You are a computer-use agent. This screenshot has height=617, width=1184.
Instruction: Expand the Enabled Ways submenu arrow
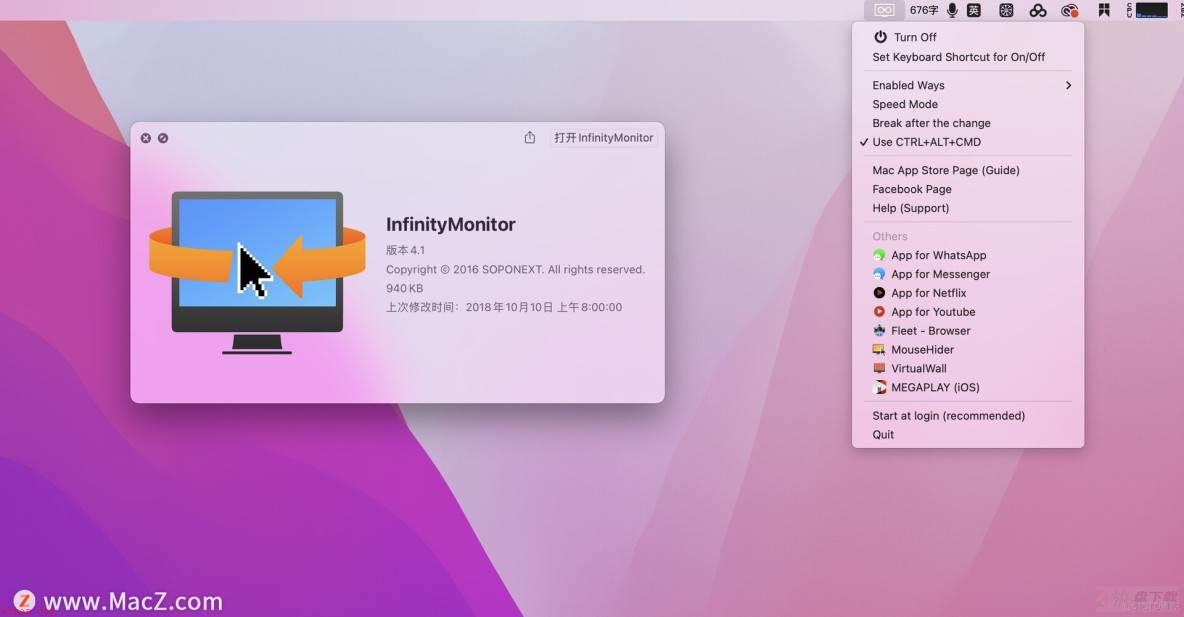(1068, 85)
